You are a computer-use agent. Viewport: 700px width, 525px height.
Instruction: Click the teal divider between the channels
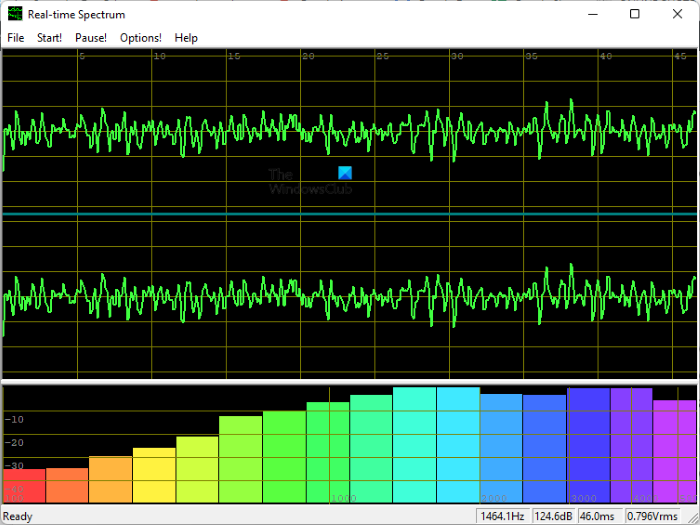[350, 215]
